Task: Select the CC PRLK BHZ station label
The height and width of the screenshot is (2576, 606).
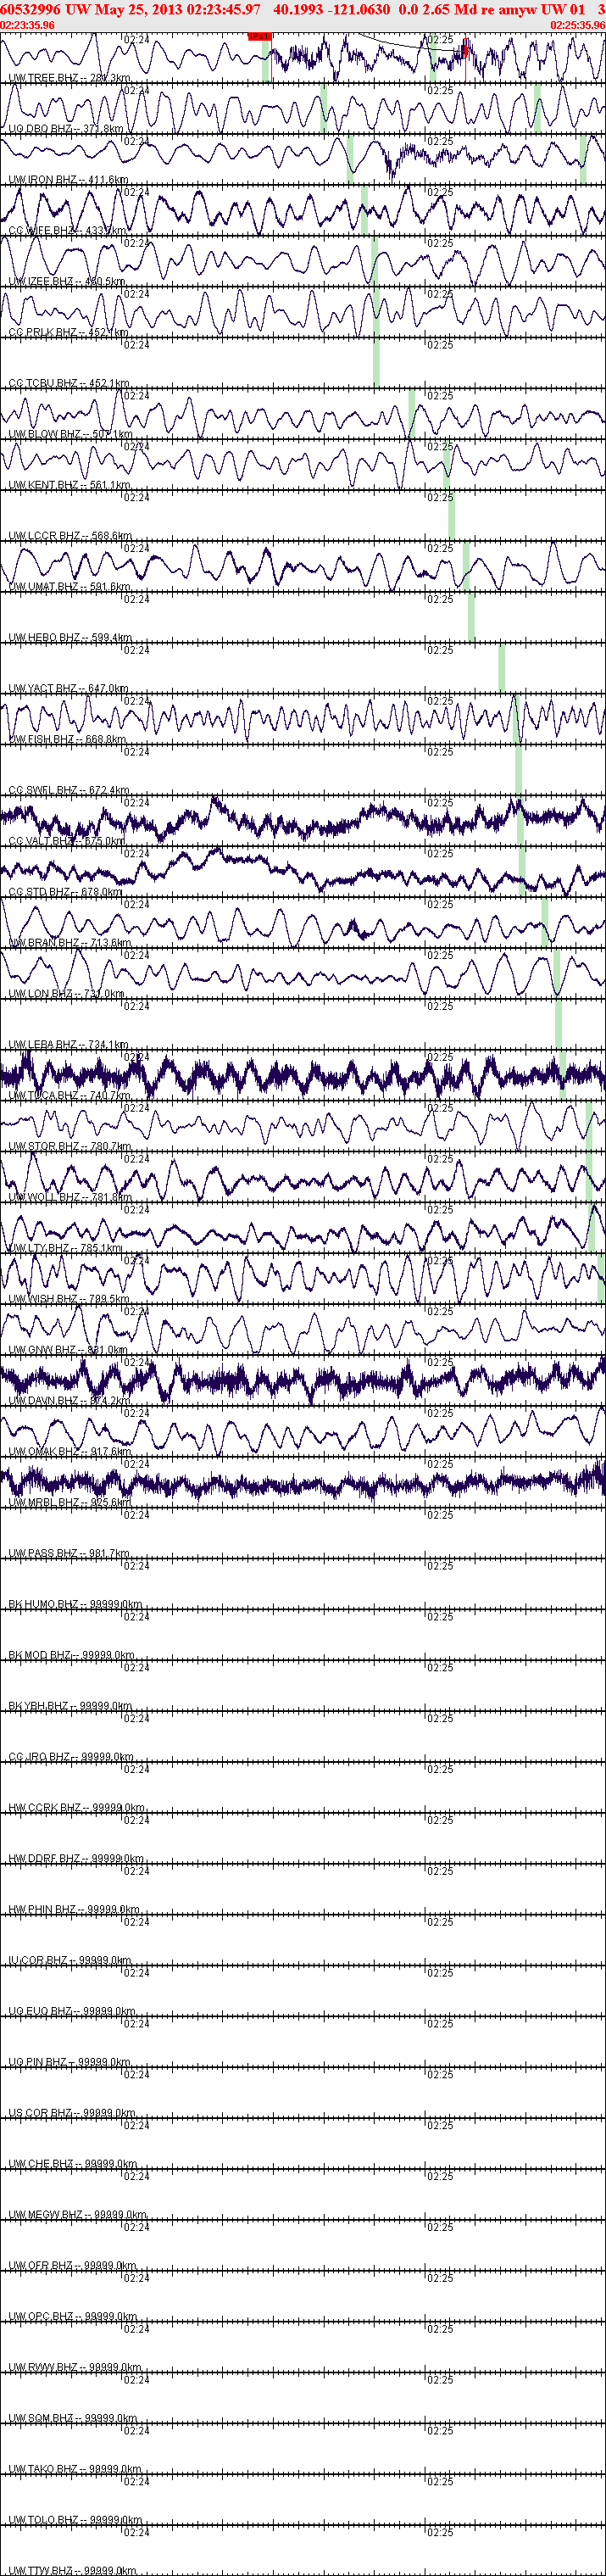Action: pyautogui.click(x=69, y=332)
